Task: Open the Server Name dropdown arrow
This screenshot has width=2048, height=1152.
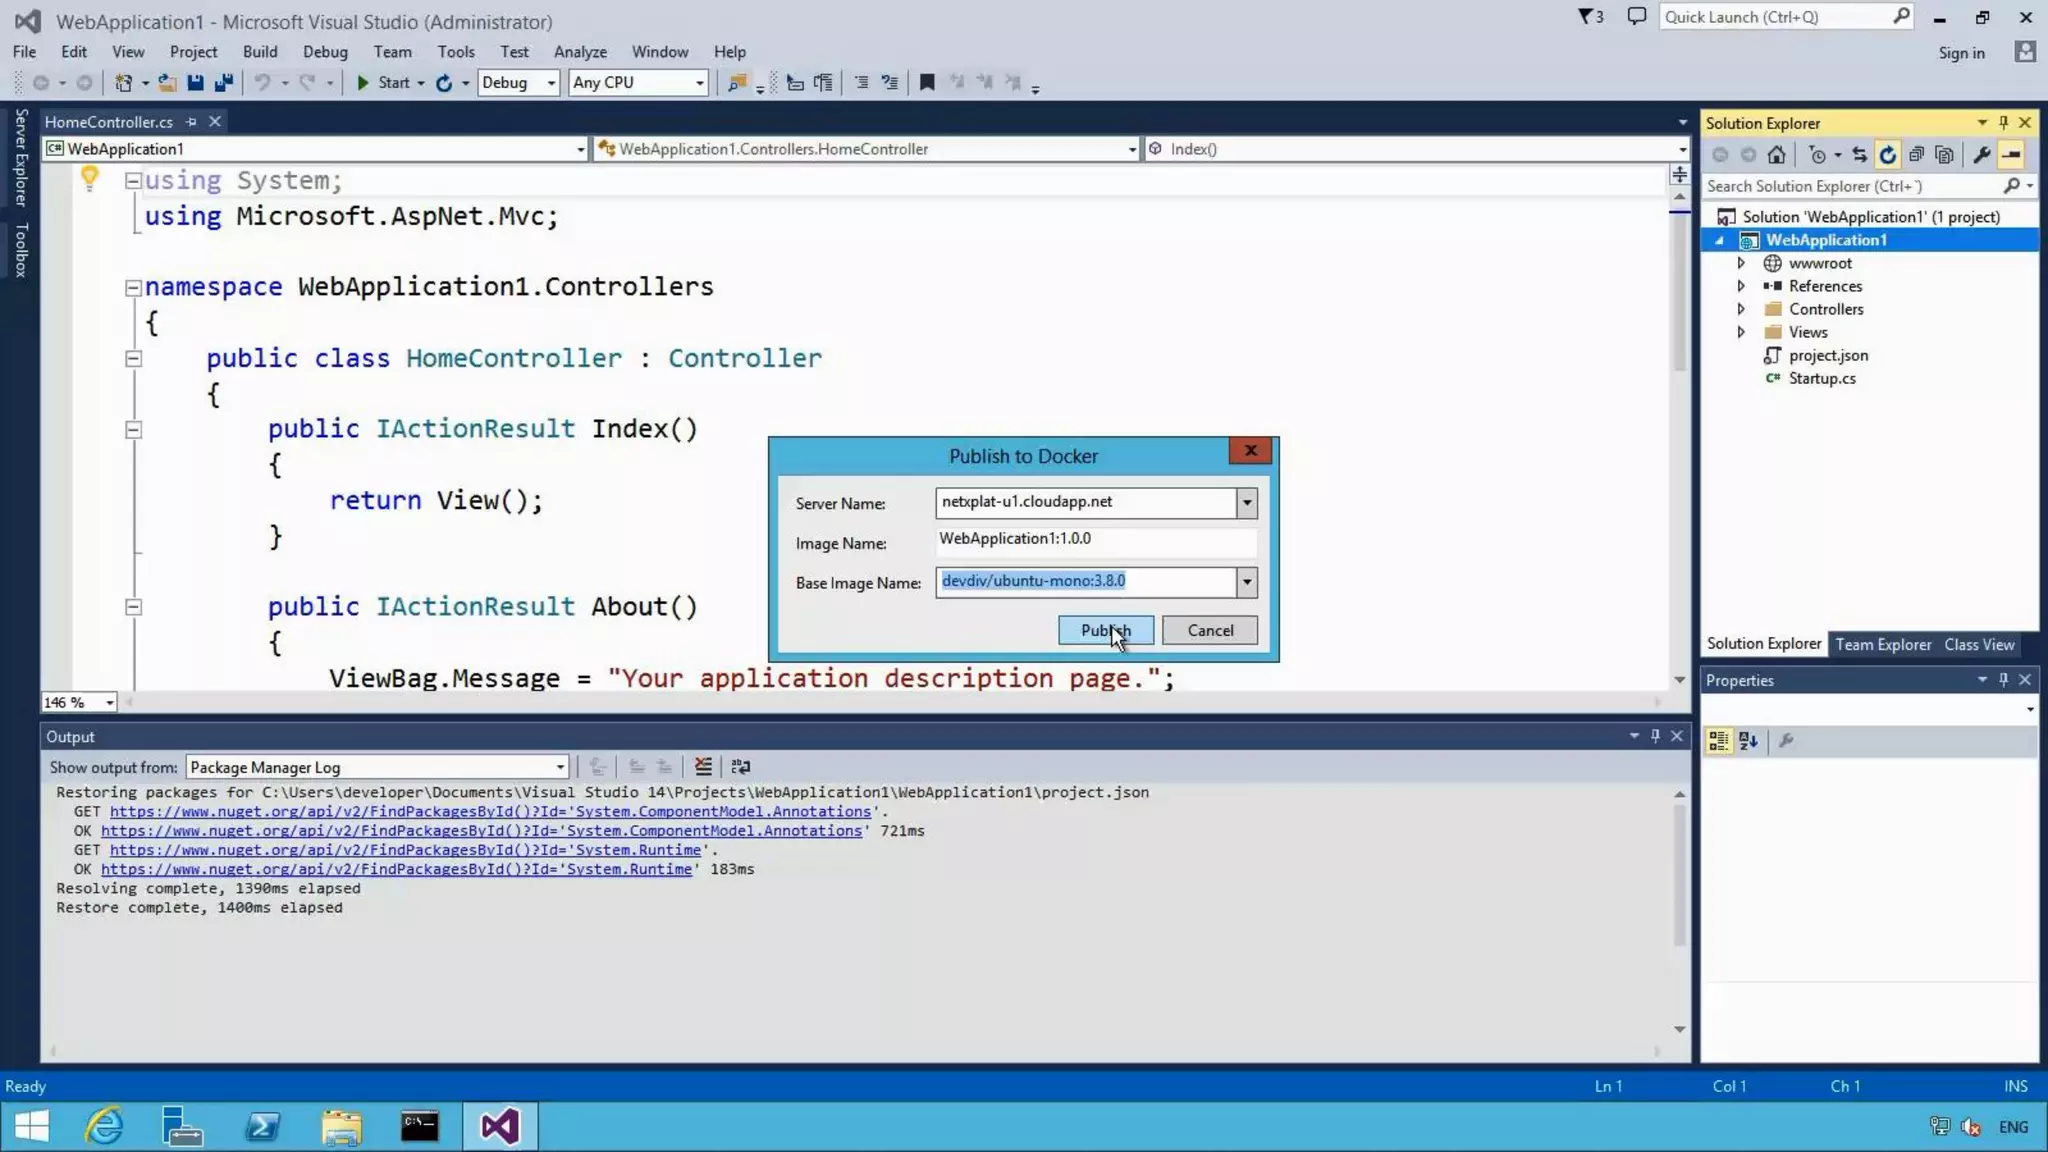Action: [1246, 503]
